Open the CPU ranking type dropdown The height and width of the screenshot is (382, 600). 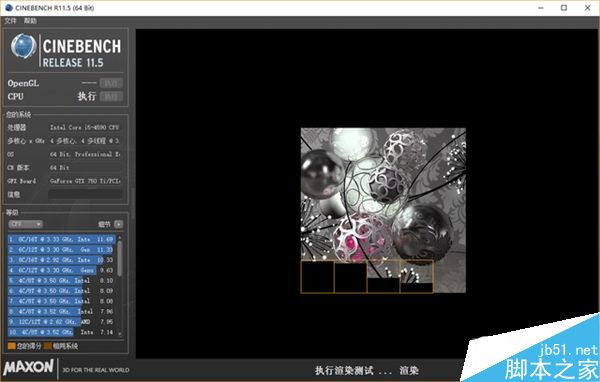(x=26, y=224)
